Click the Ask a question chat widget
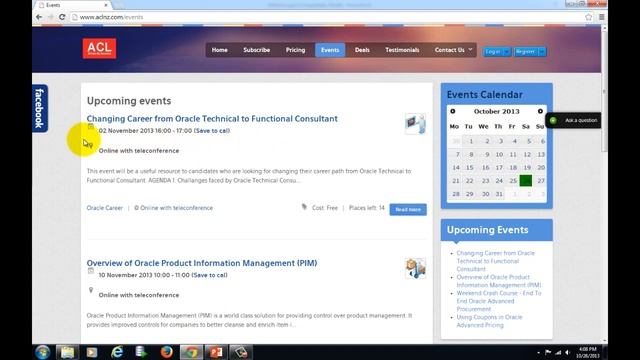The height and width of the screenshot is (360, 640). [x=573, y=120]
